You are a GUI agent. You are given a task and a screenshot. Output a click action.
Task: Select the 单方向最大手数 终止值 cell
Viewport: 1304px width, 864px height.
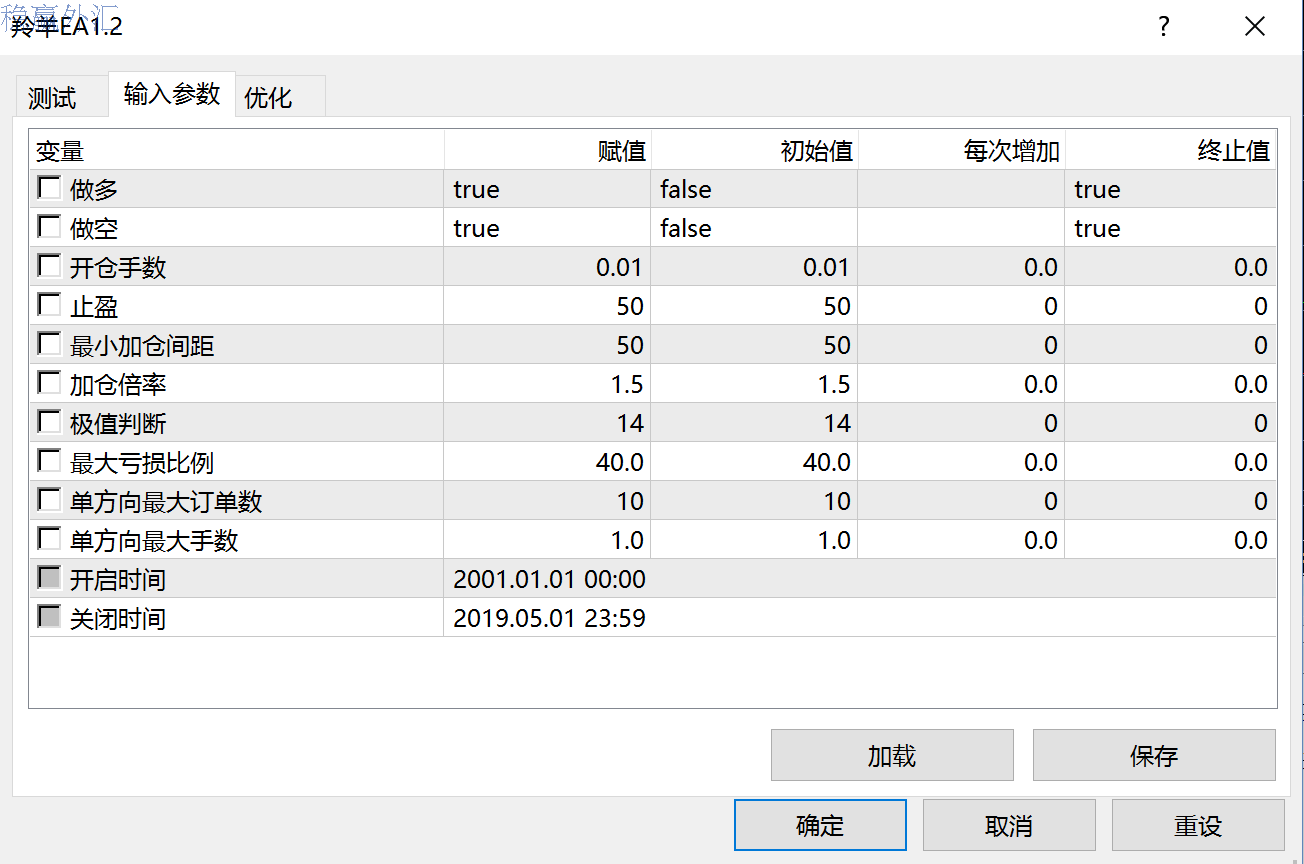pos(1171,540)
